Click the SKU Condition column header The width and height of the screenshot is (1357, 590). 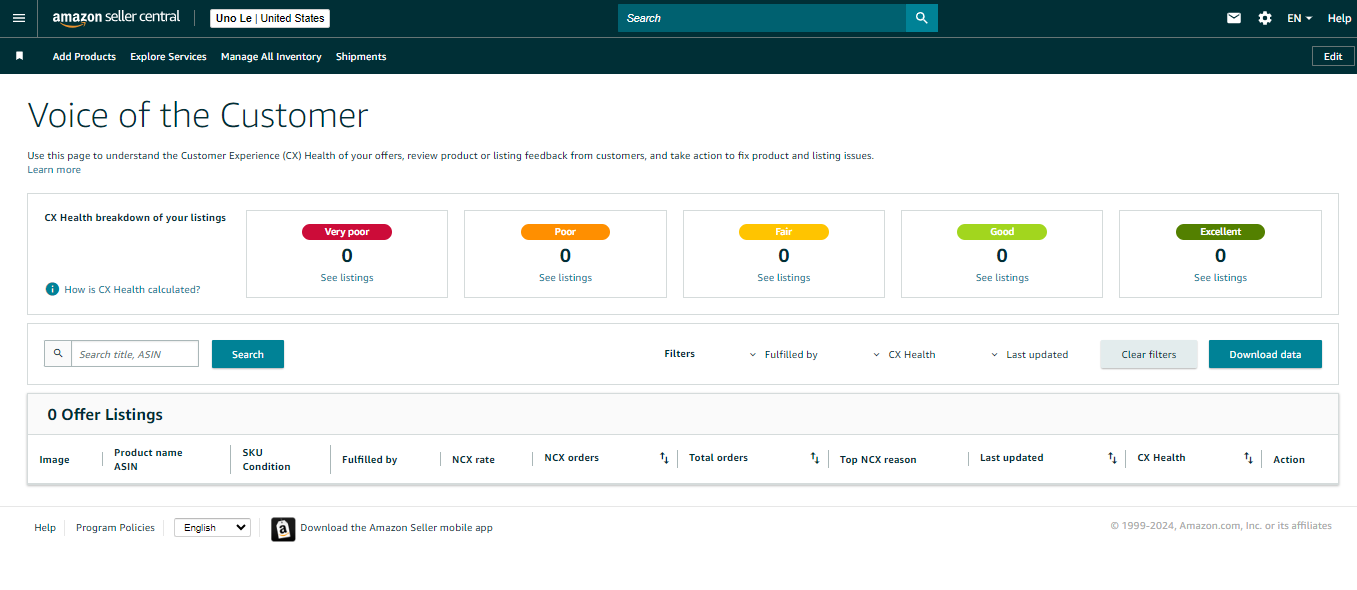266,459
